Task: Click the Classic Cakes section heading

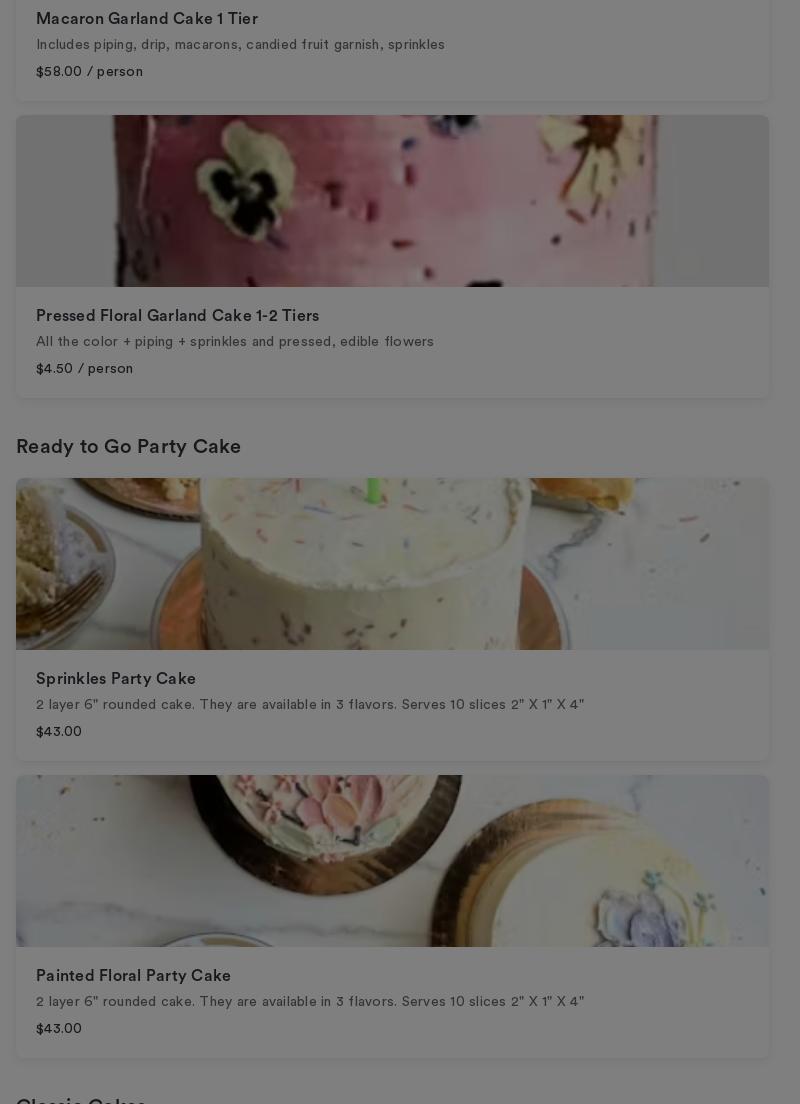Action: coord(80,1100)
